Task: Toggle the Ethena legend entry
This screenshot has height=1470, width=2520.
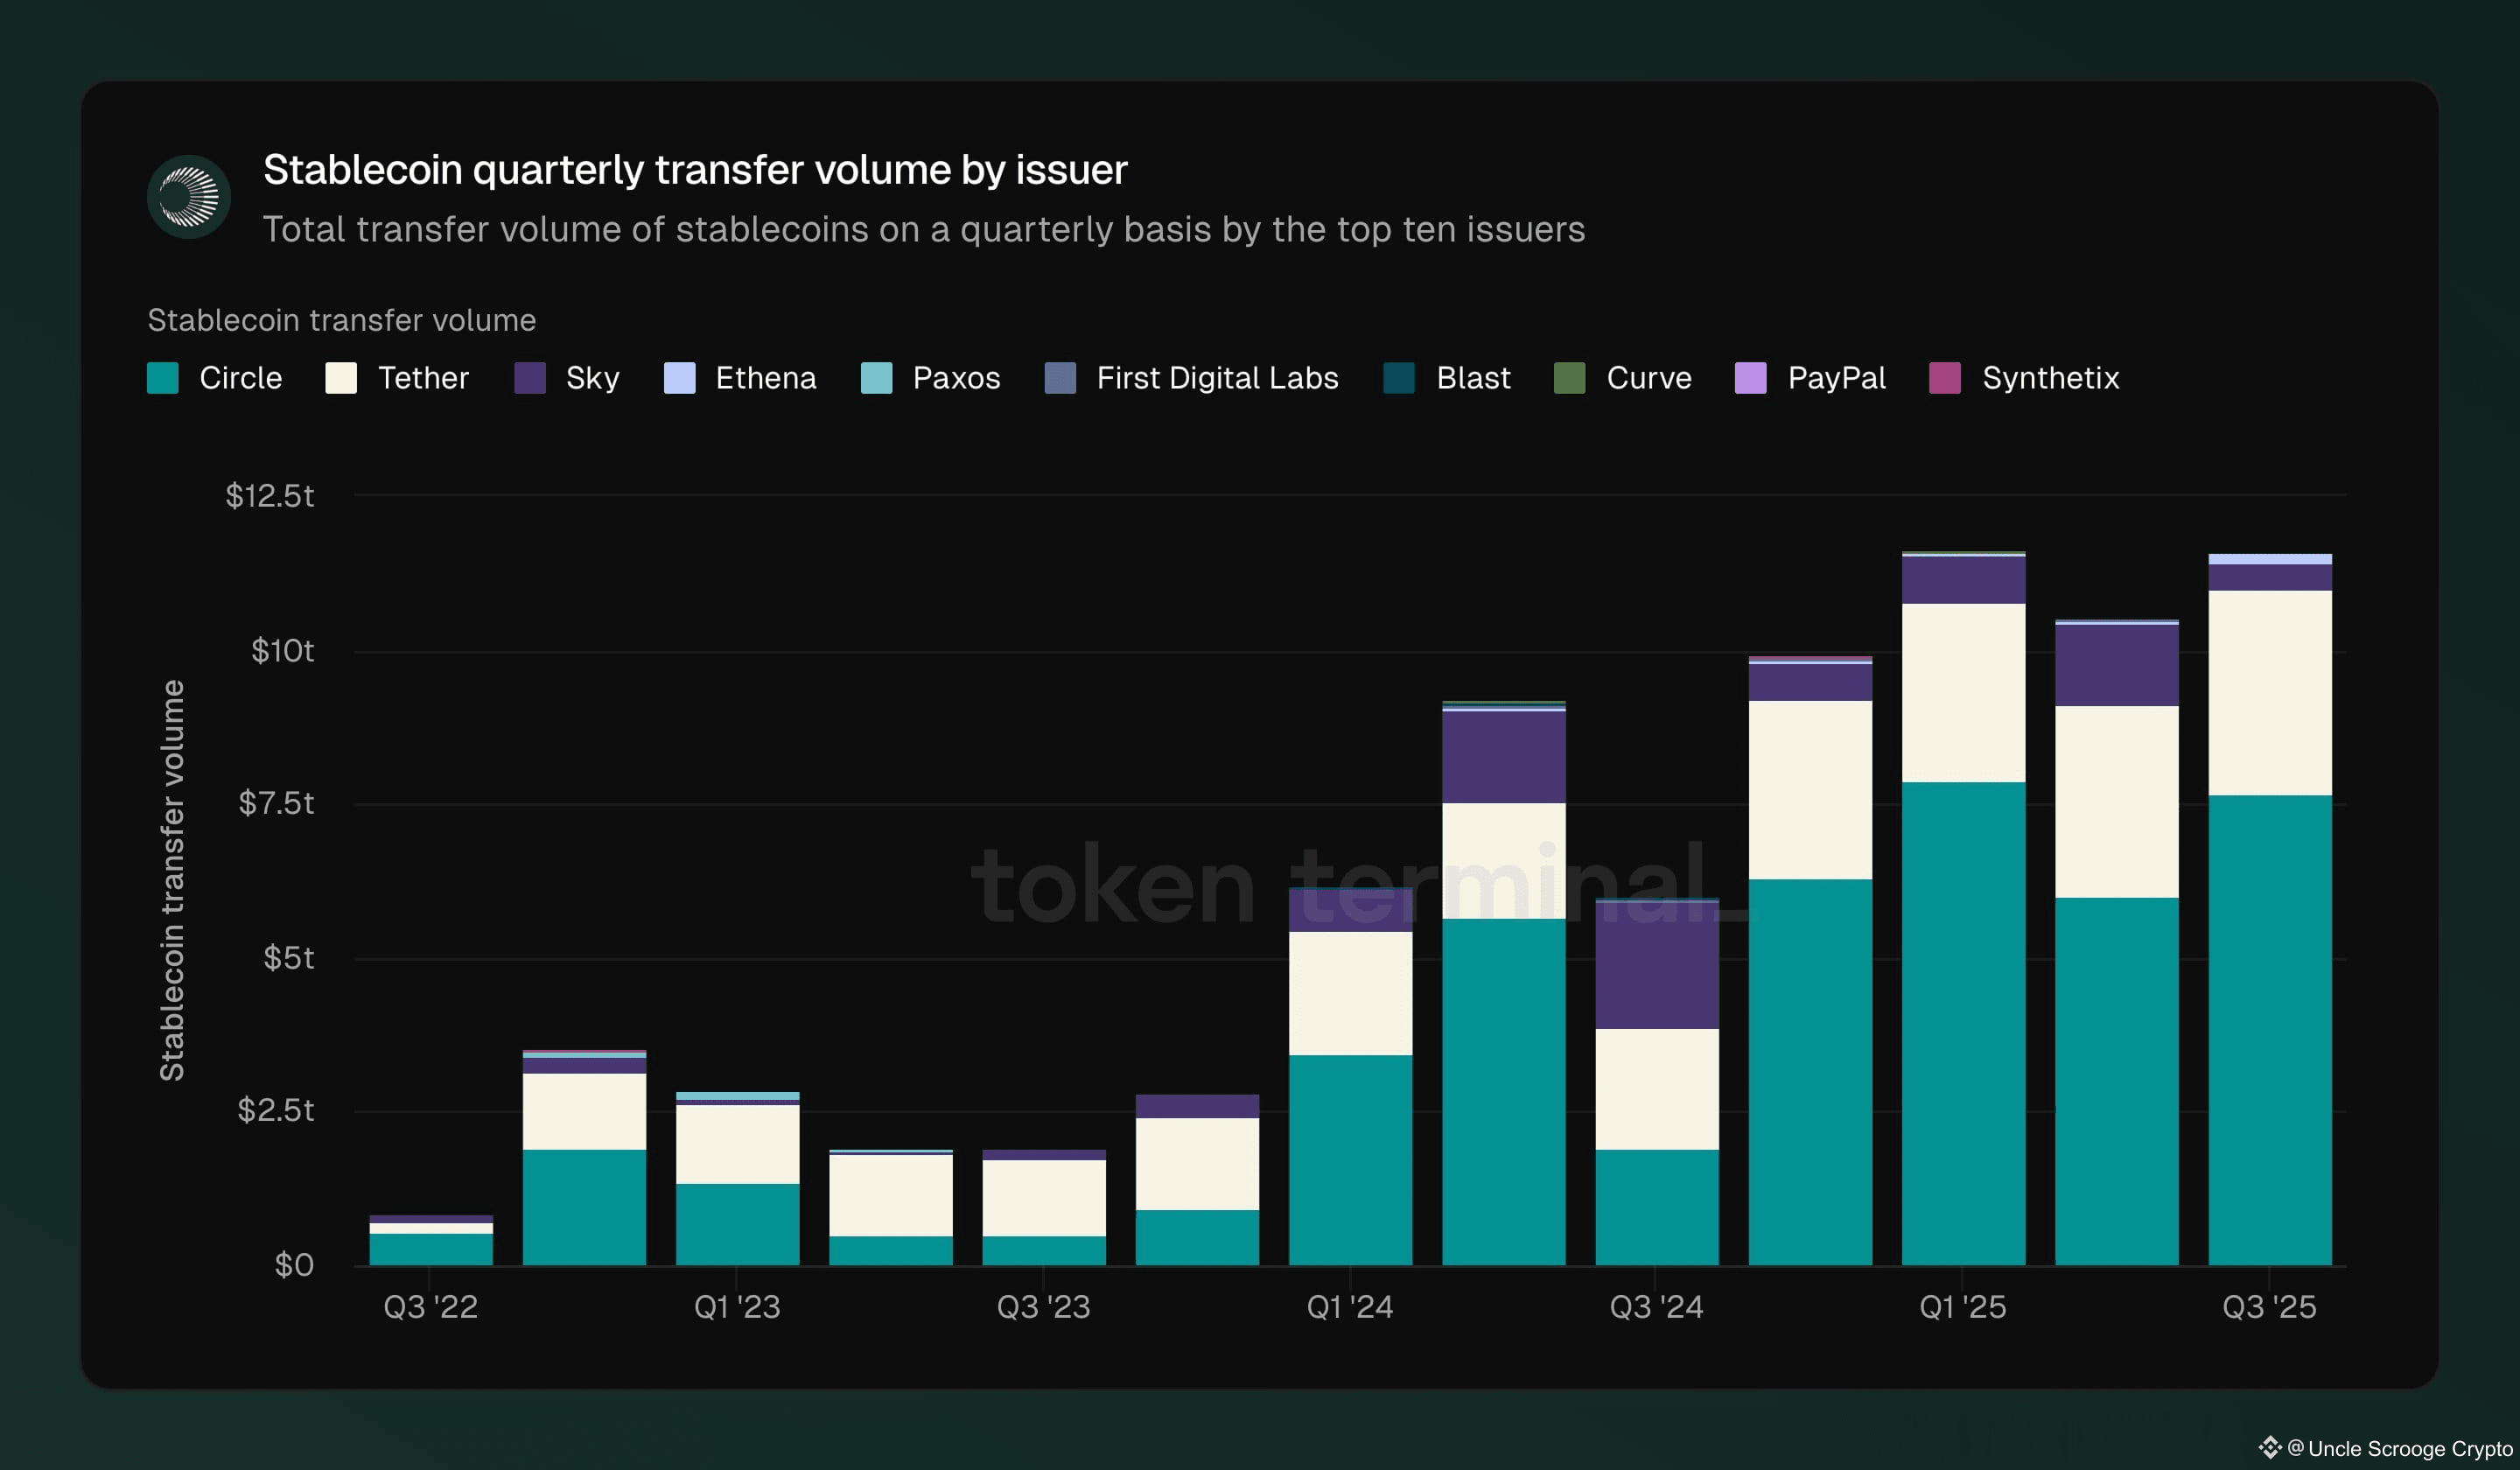Action: tap(765, 378)
